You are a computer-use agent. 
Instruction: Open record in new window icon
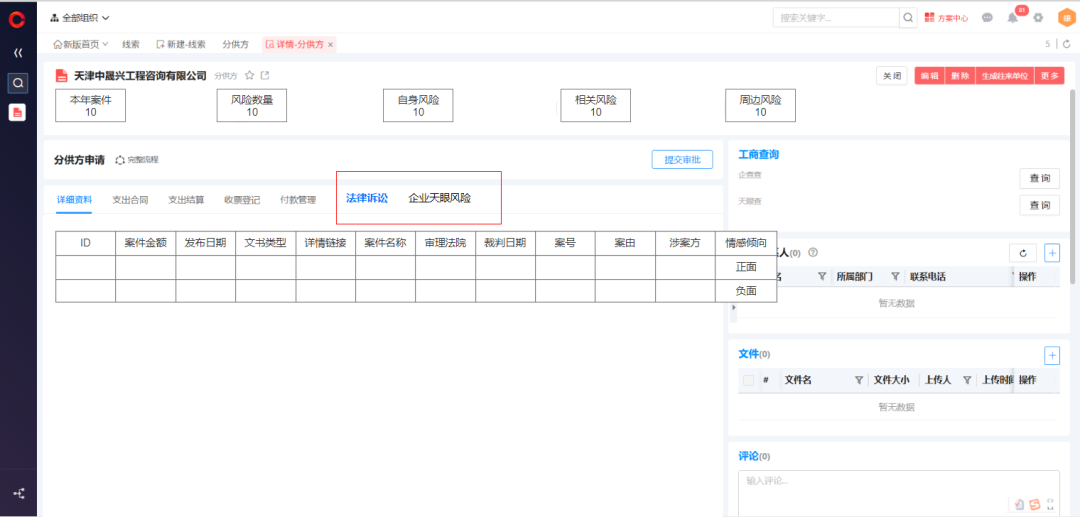pos(265,75)
